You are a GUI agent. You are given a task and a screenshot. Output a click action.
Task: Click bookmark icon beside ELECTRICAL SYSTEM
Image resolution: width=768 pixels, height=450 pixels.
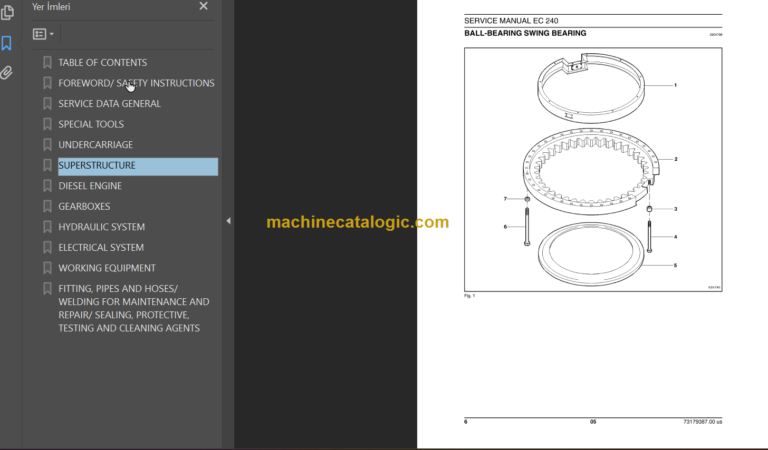pyautogui.click(x=48, y=248)
